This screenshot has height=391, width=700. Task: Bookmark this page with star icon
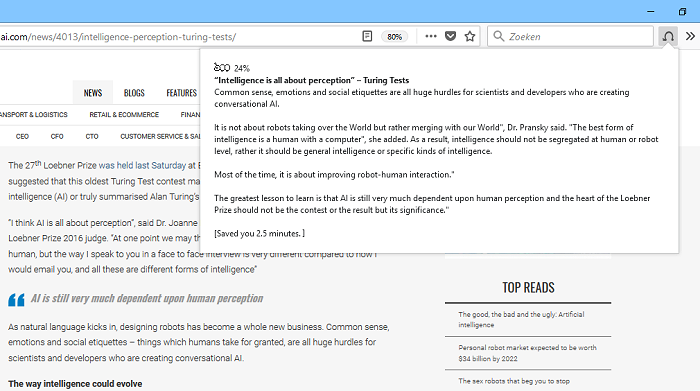pos(470,36)
